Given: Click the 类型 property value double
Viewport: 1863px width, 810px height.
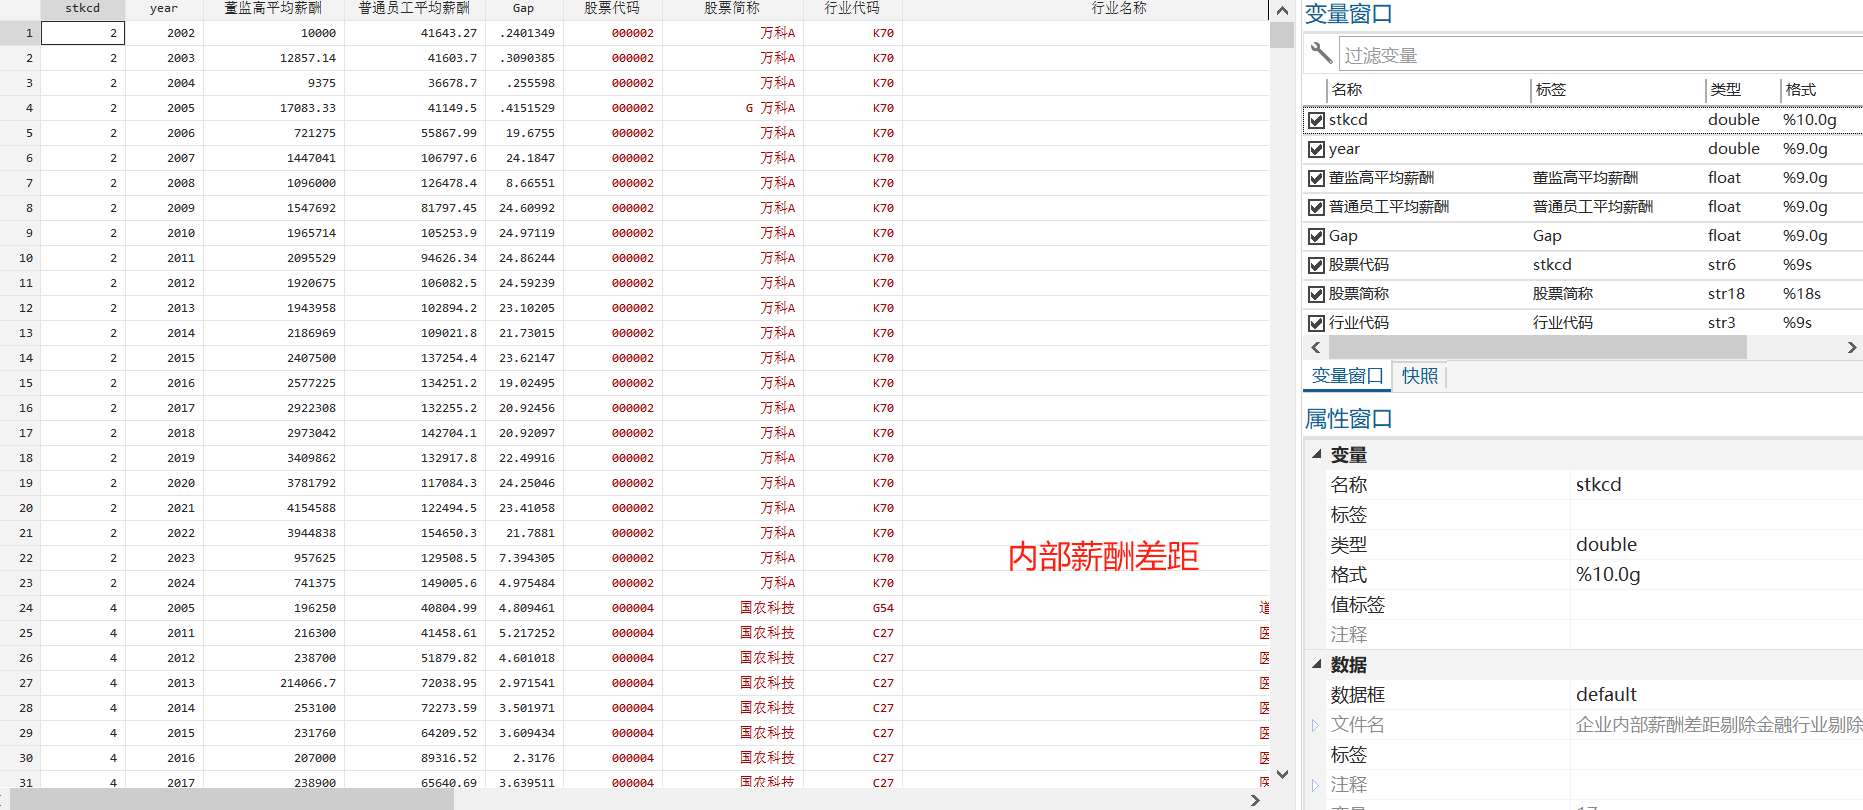Looking at the screenshot, I should pyautogui.click(x=1606, y=545).
